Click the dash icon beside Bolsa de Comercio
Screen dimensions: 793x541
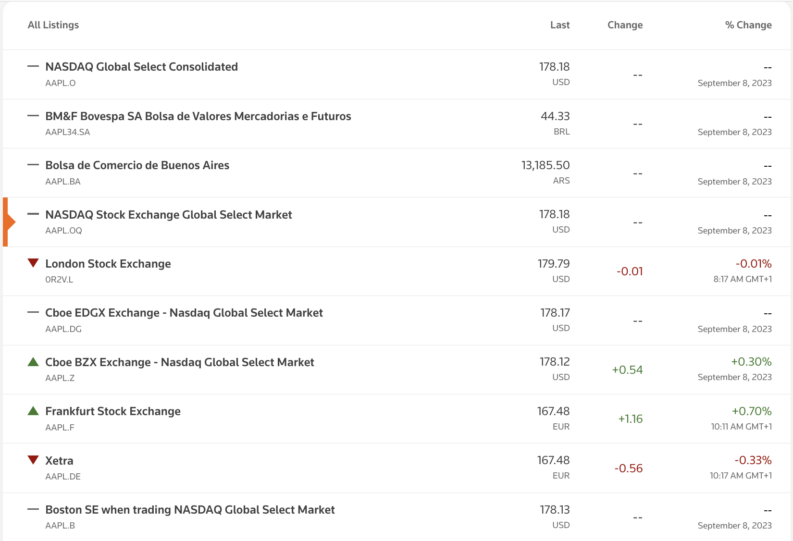click(x=33, y=165)
